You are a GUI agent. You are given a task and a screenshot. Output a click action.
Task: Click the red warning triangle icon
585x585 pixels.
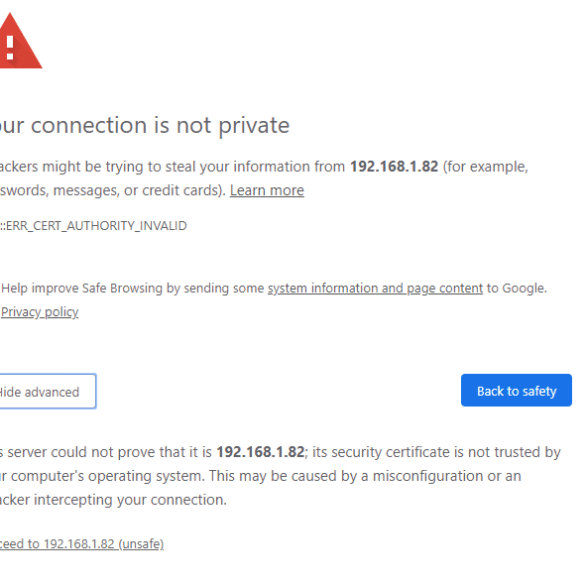(x=19, y=41)
